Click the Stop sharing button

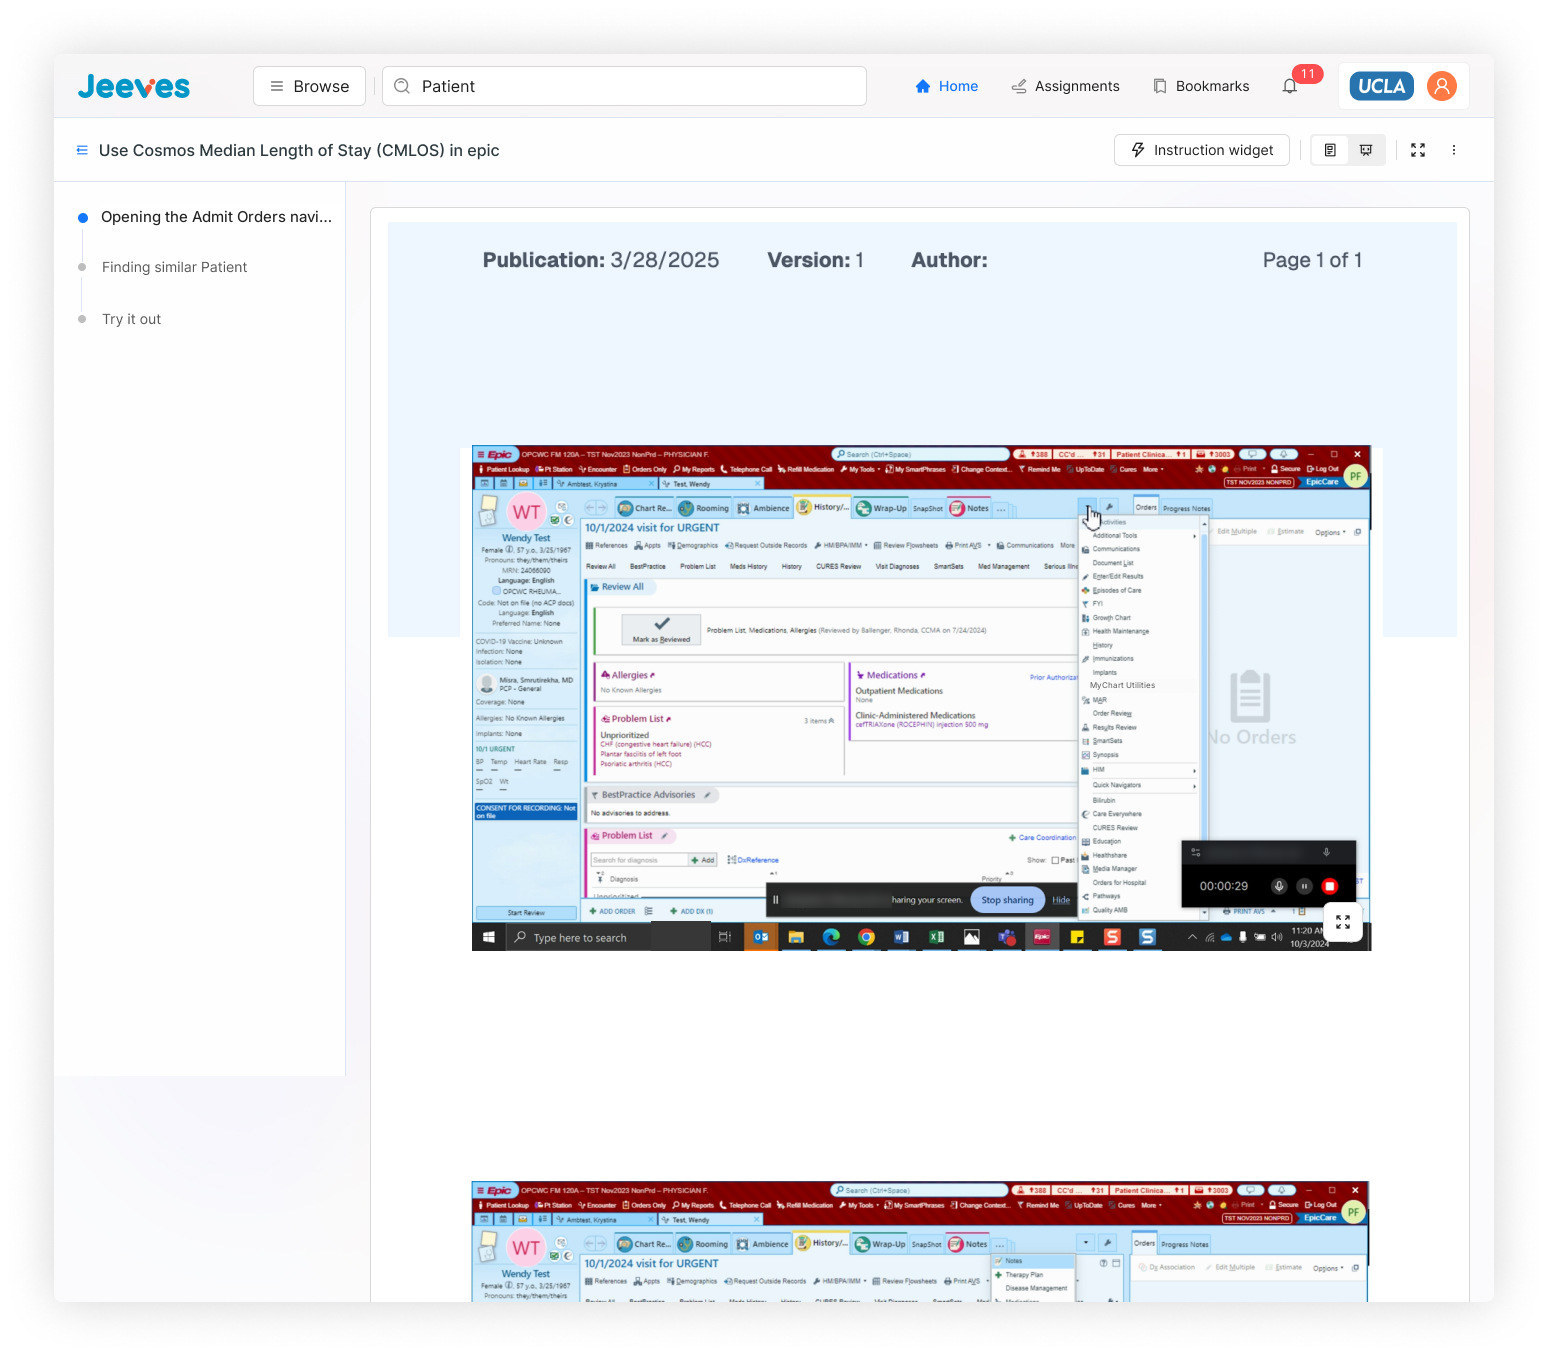(1007, 900)
